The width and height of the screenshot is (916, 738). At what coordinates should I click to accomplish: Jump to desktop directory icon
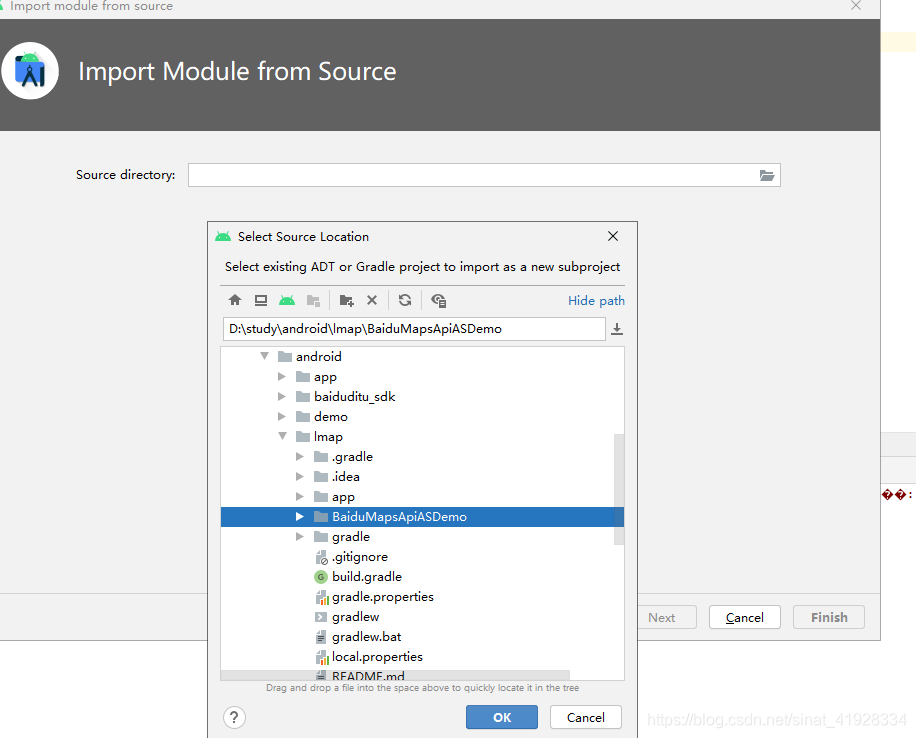coord(261,300)
